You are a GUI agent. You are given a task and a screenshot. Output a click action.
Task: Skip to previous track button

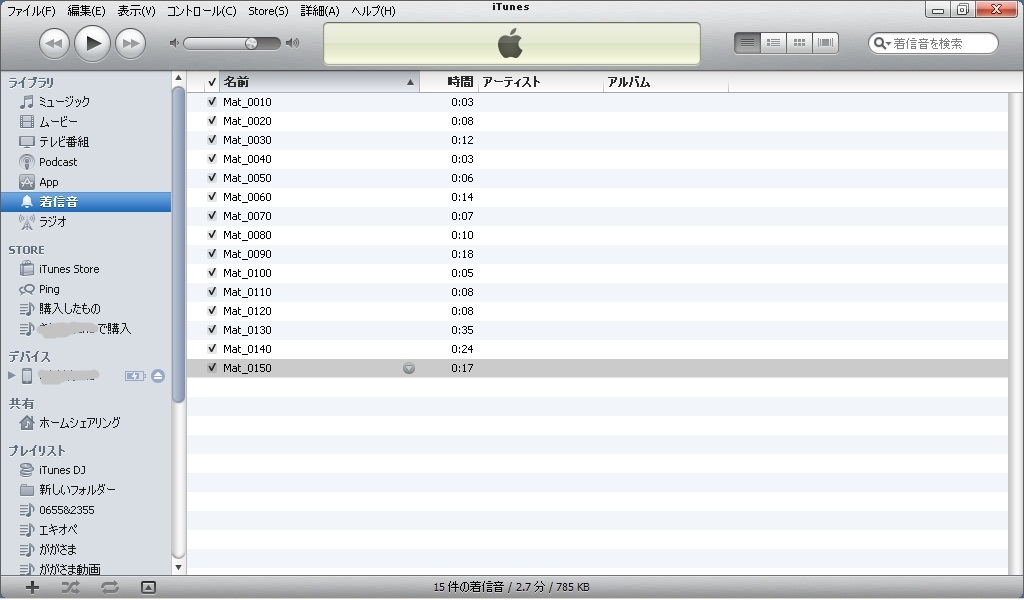[x=54, y=44]
